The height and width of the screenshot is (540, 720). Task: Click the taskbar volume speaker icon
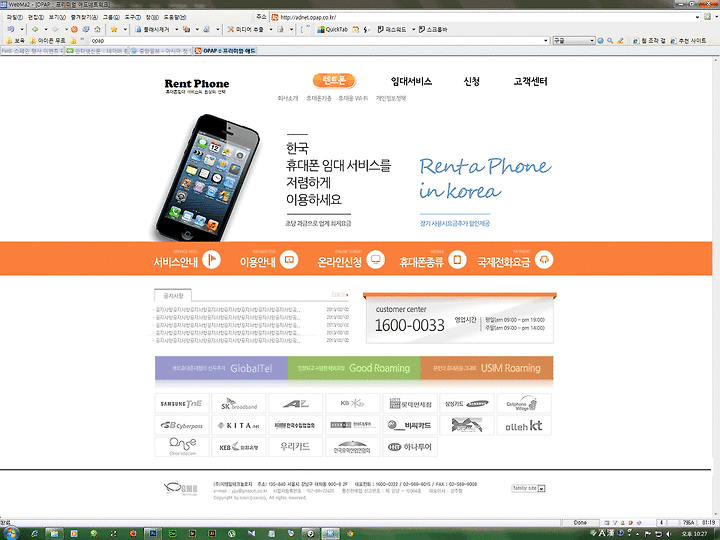tap(668, 534)
